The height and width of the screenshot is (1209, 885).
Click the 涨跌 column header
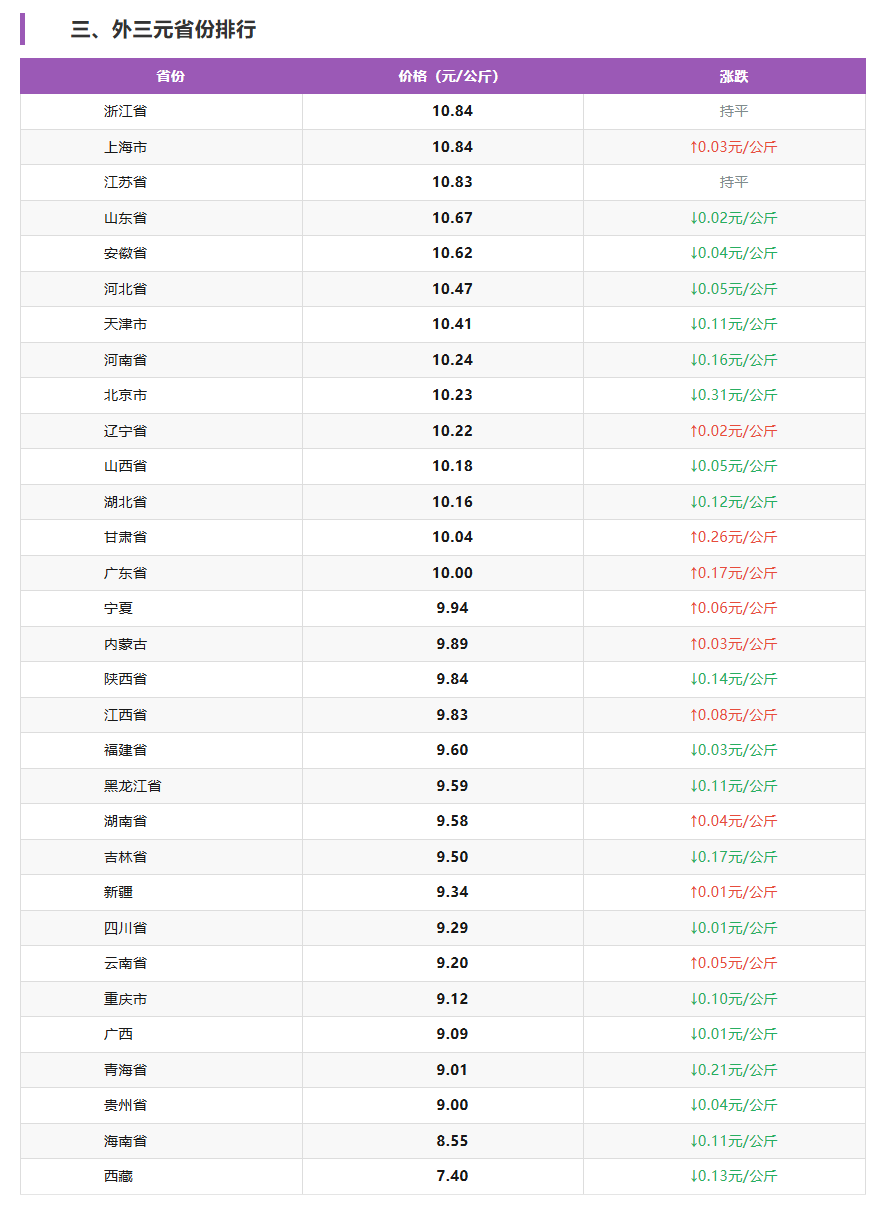(x=733, y=76)
